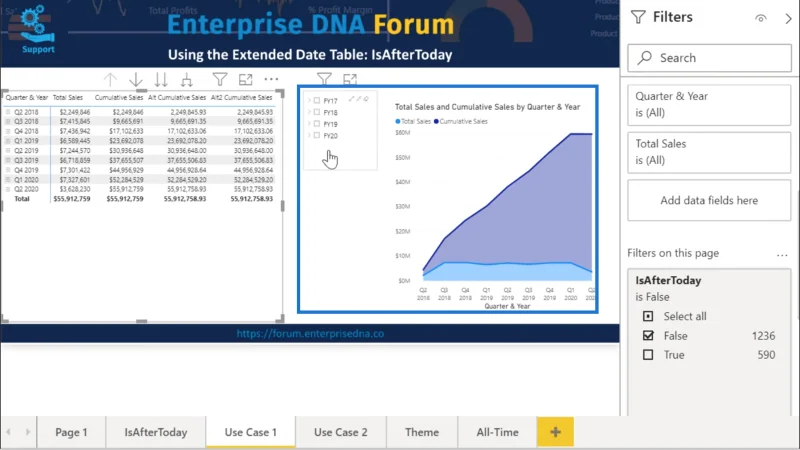Screen dimensions: 800x450
Task: Click the chart title text
Action: click(x=487, y=107)
